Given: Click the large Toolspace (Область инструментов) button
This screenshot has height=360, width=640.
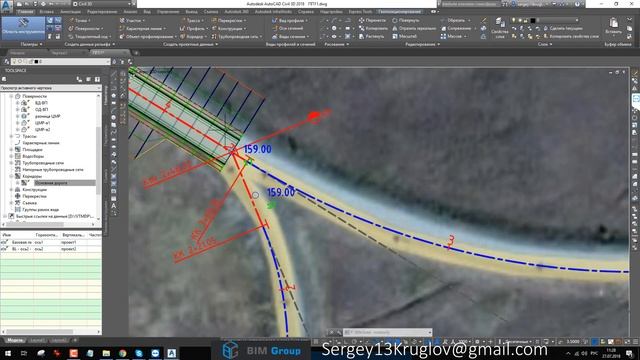Looking at the screenshot, I should point(23,28).
